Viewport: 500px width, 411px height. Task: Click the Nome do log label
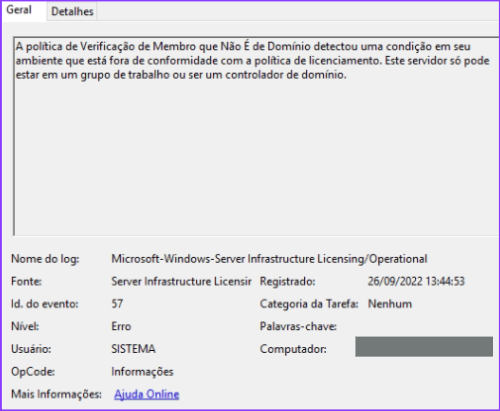point(45,259)
